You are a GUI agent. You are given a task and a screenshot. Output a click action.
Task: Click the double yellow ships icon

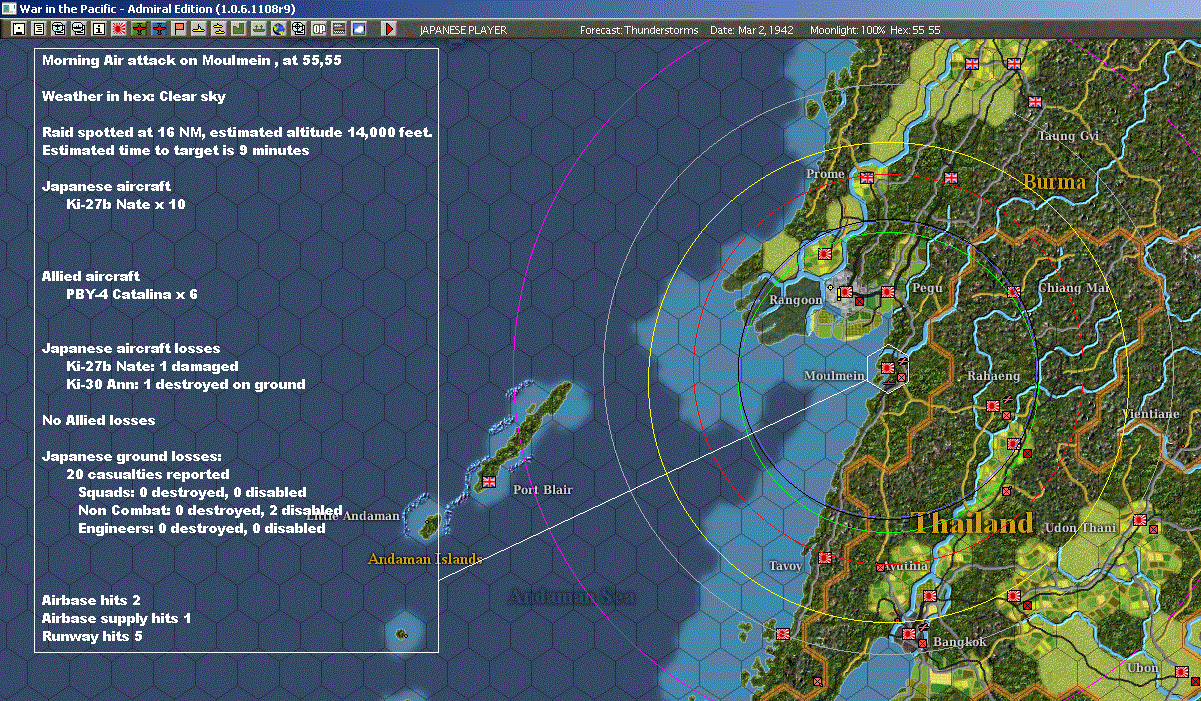pos(218,29)
